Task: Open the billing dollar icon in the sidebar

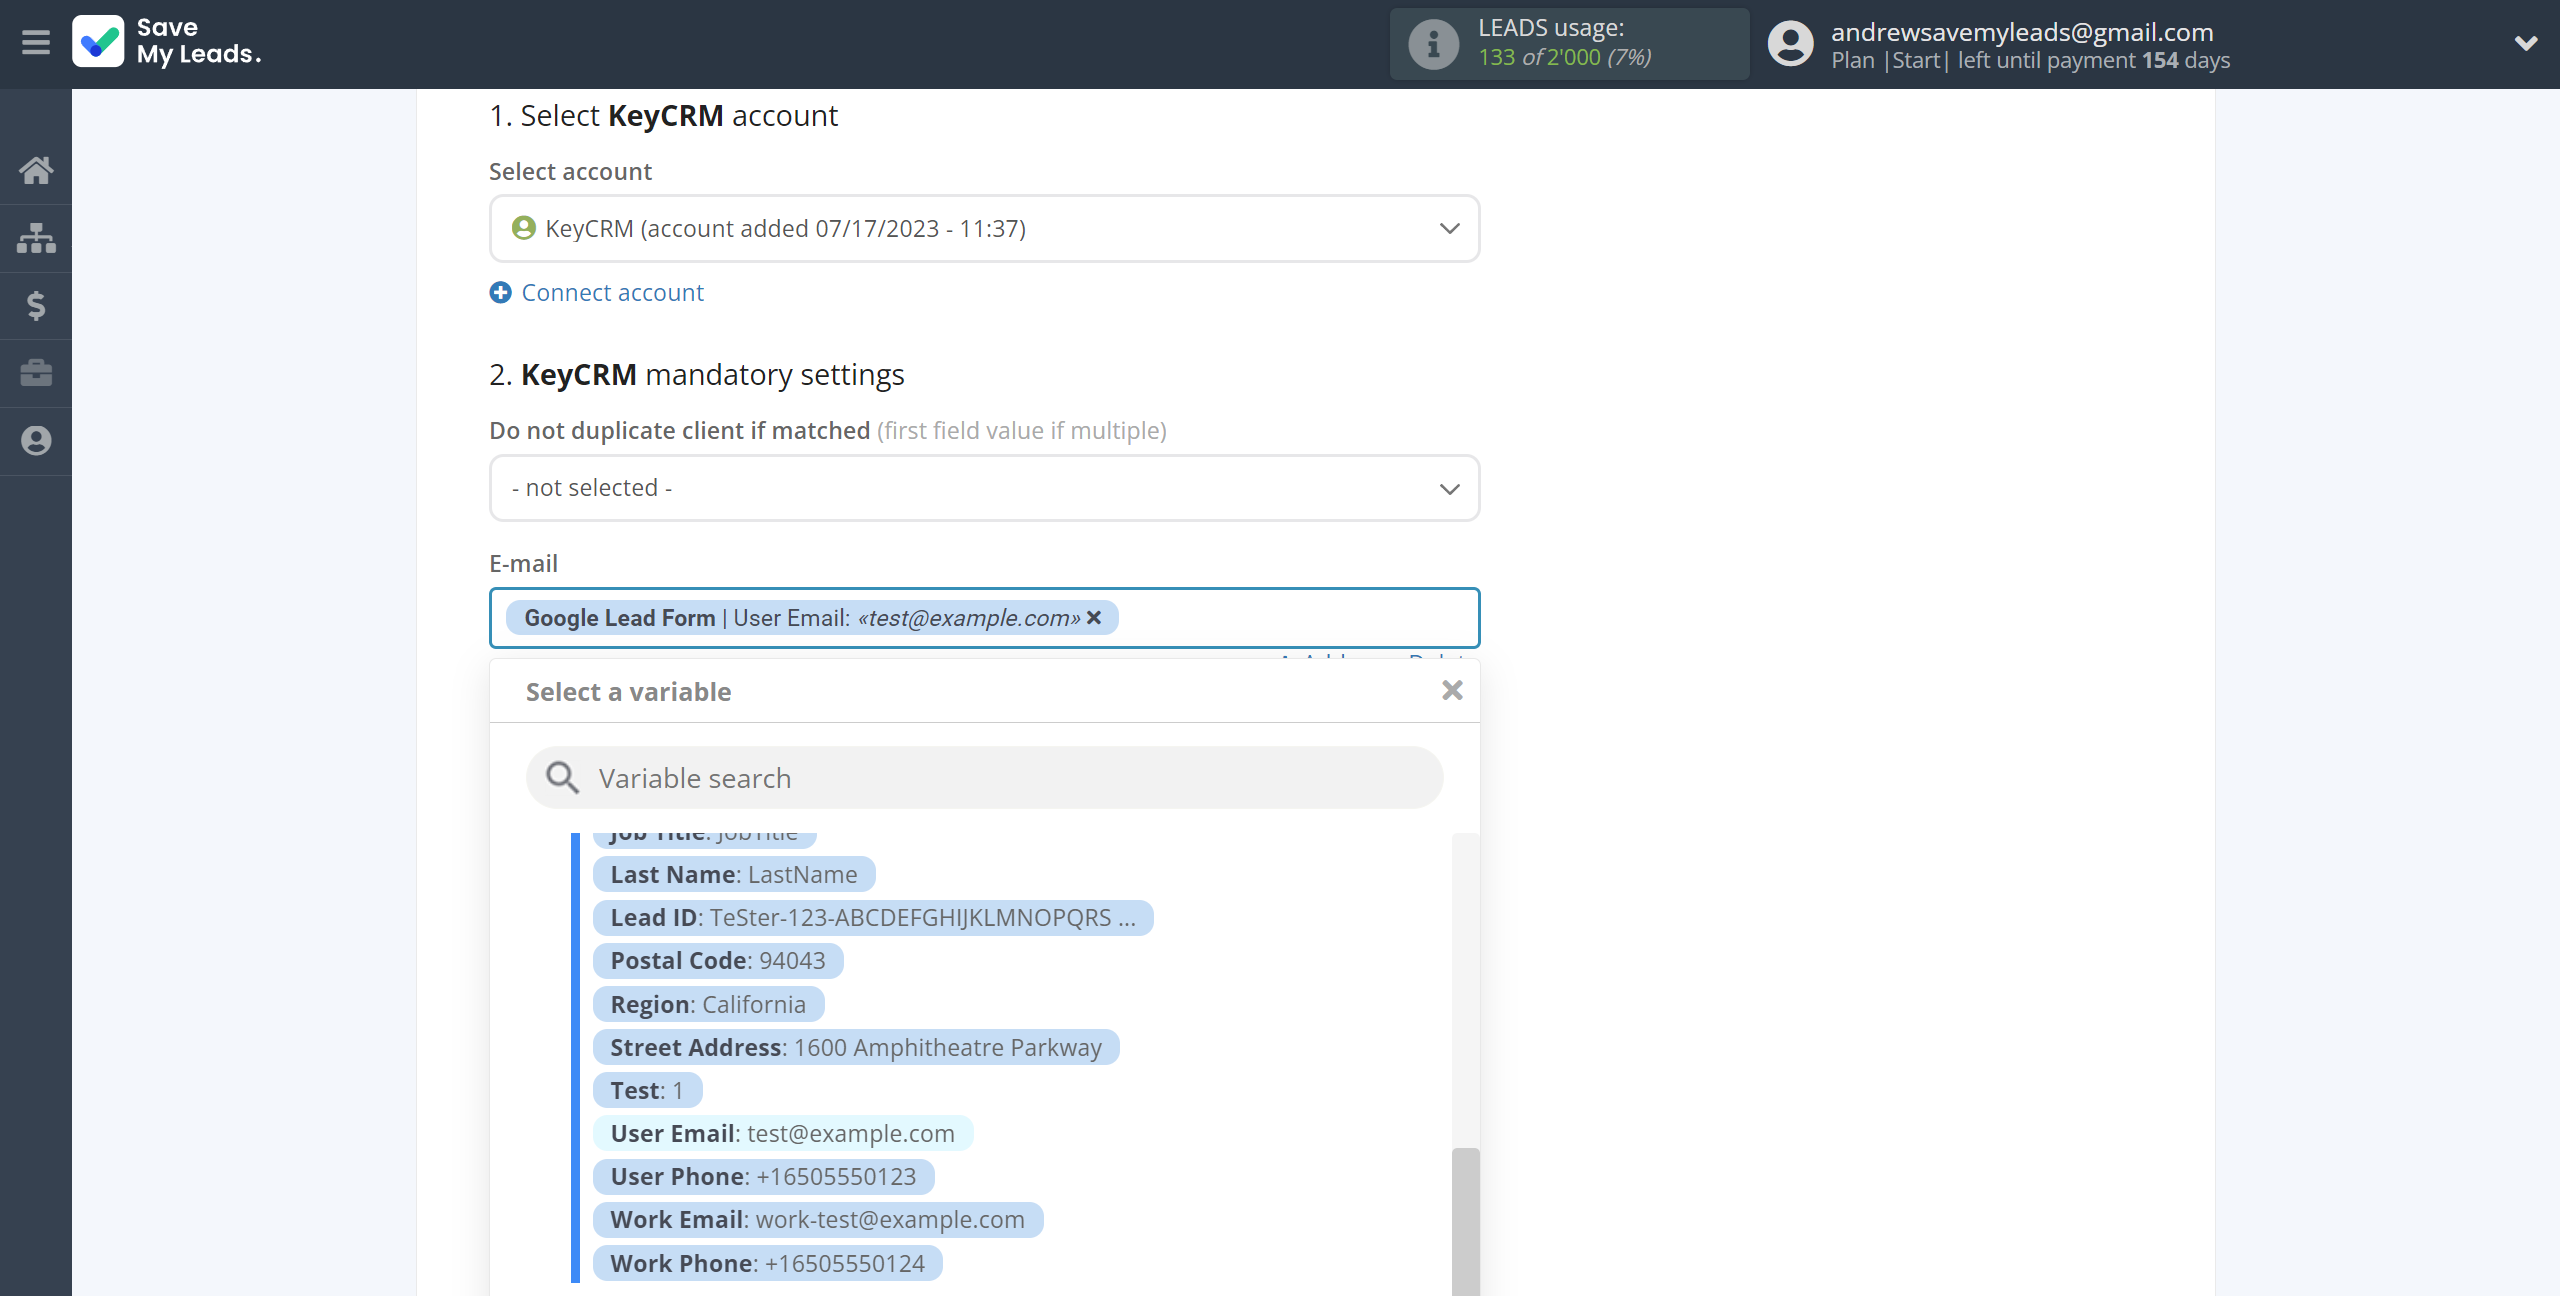Action: coord(36,305)
